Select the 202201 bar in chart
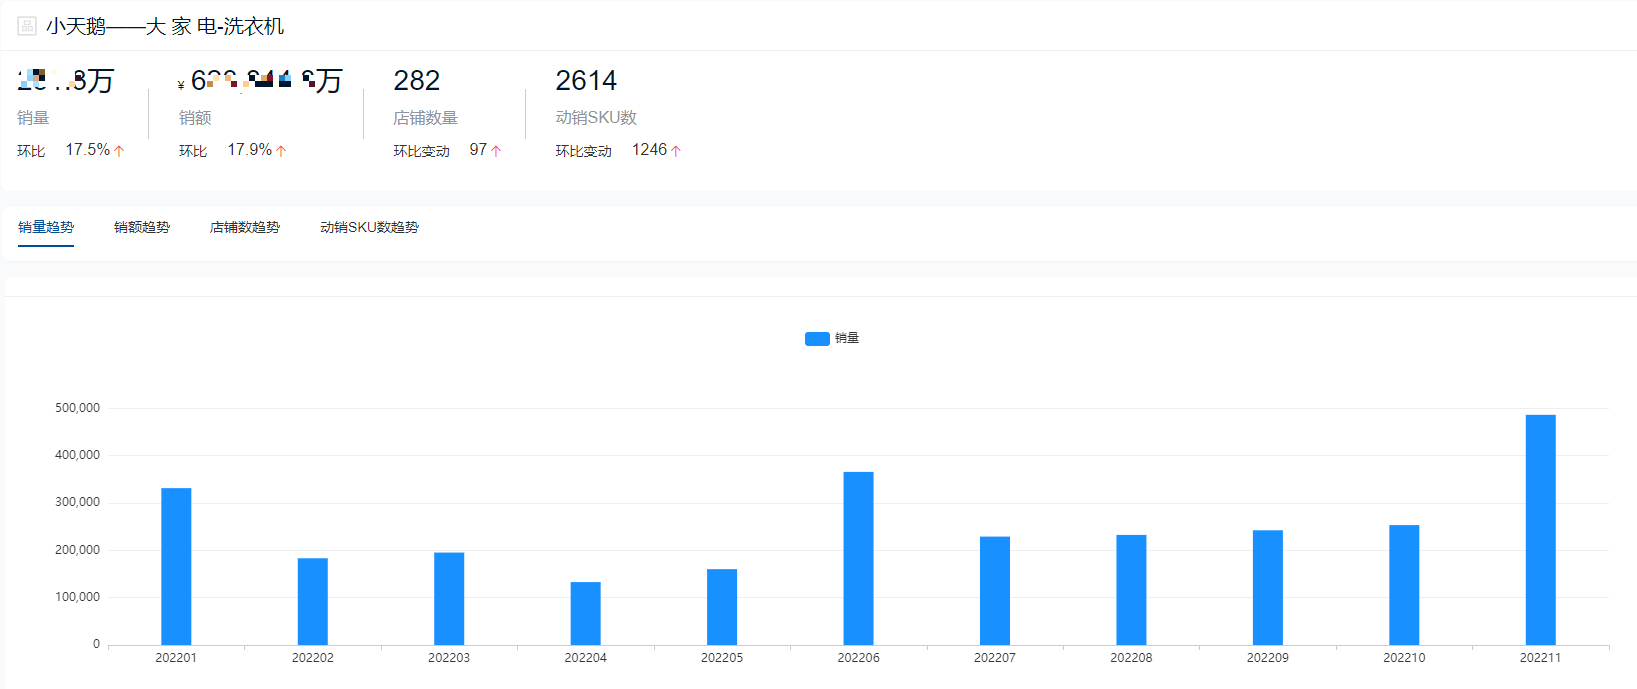Image resolution: width=1637 pixels, height=689 pixels. 176,566
